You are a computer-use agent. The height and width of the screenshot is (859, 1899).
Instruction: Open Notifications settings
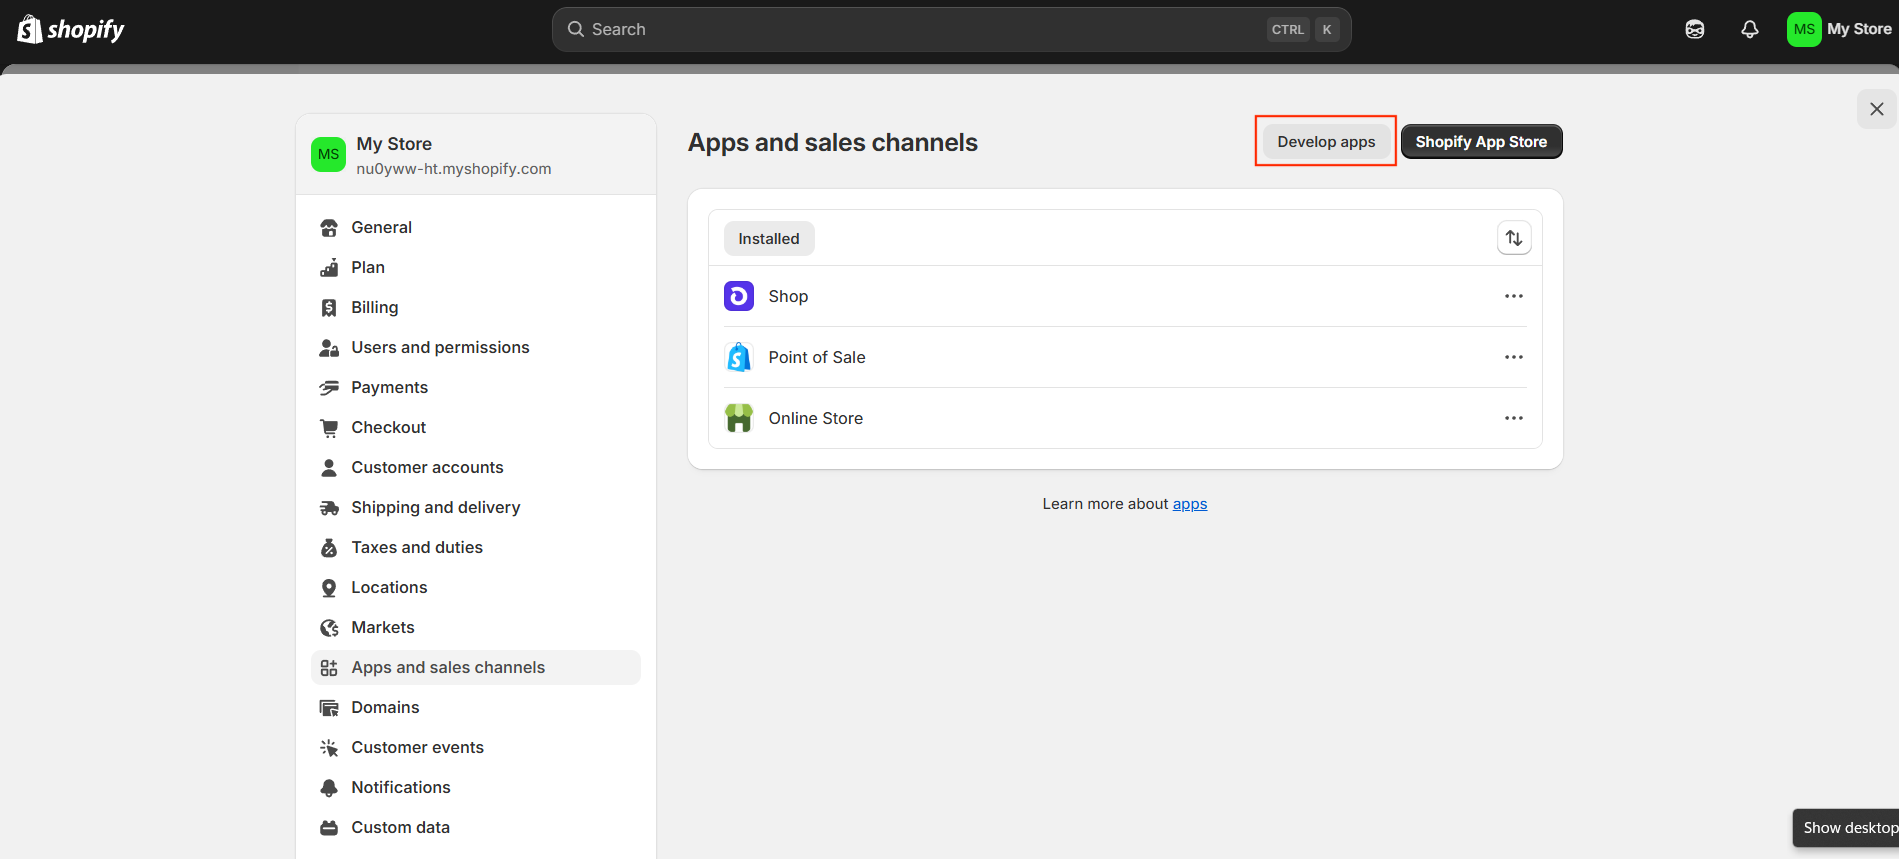pos(476,788)
